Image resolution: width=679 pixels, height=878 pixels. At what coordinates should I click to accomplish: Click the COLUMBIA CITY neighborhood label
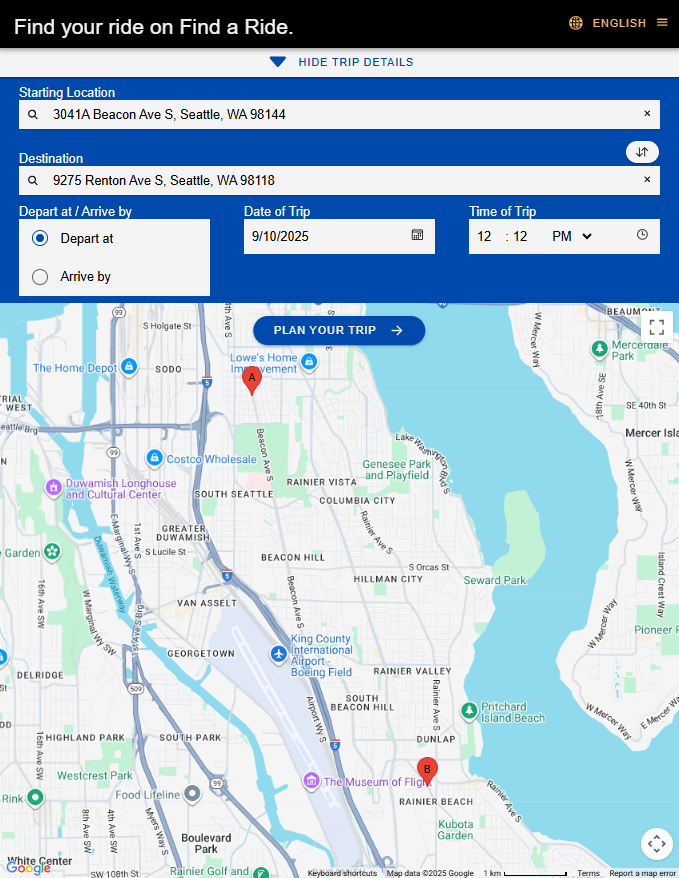357,501
